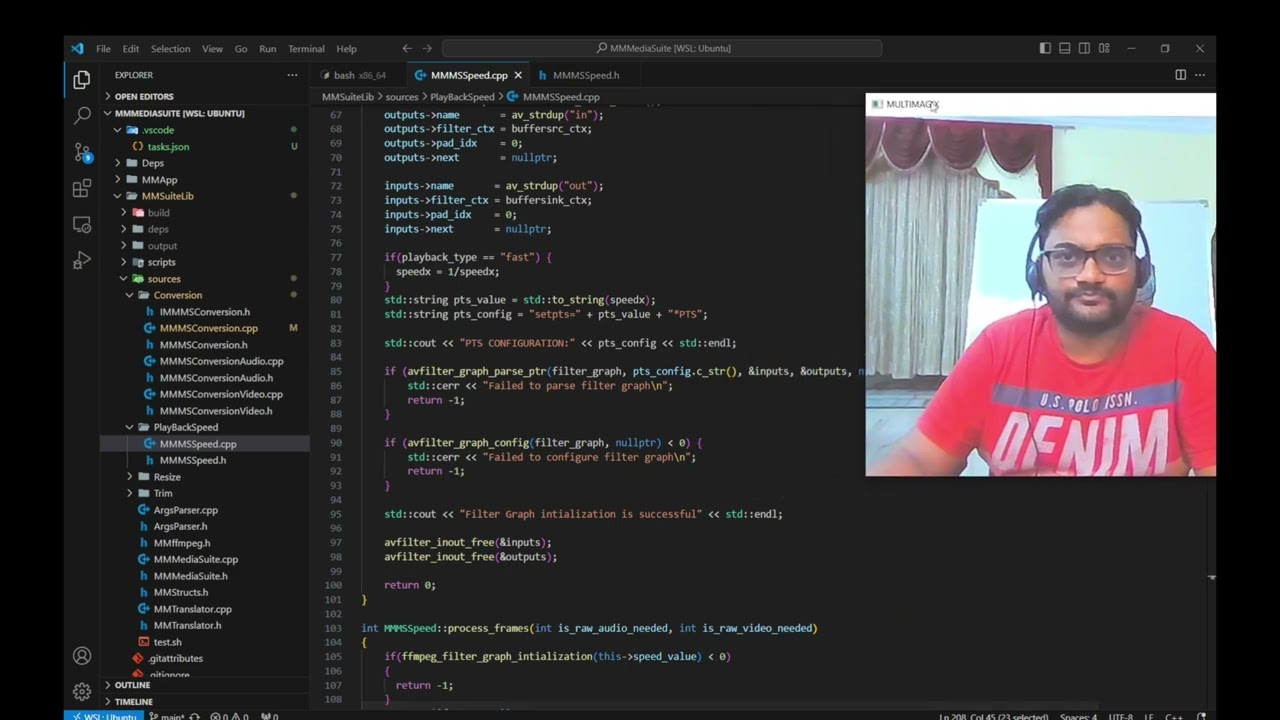Open the Selection menu
Screen dimensions: 1280x720
[x=170, y=48]
